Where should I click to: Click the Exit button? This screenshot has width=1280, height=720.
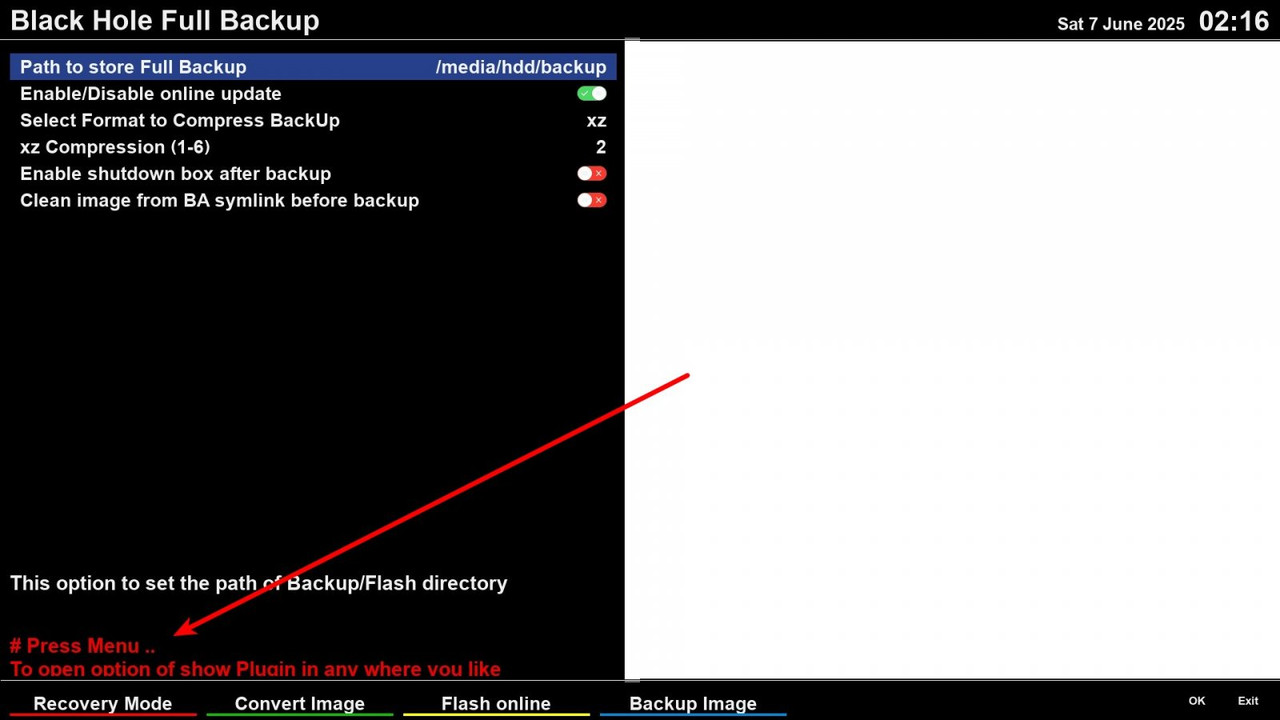pyautogui.click(x=1248, y=701)
